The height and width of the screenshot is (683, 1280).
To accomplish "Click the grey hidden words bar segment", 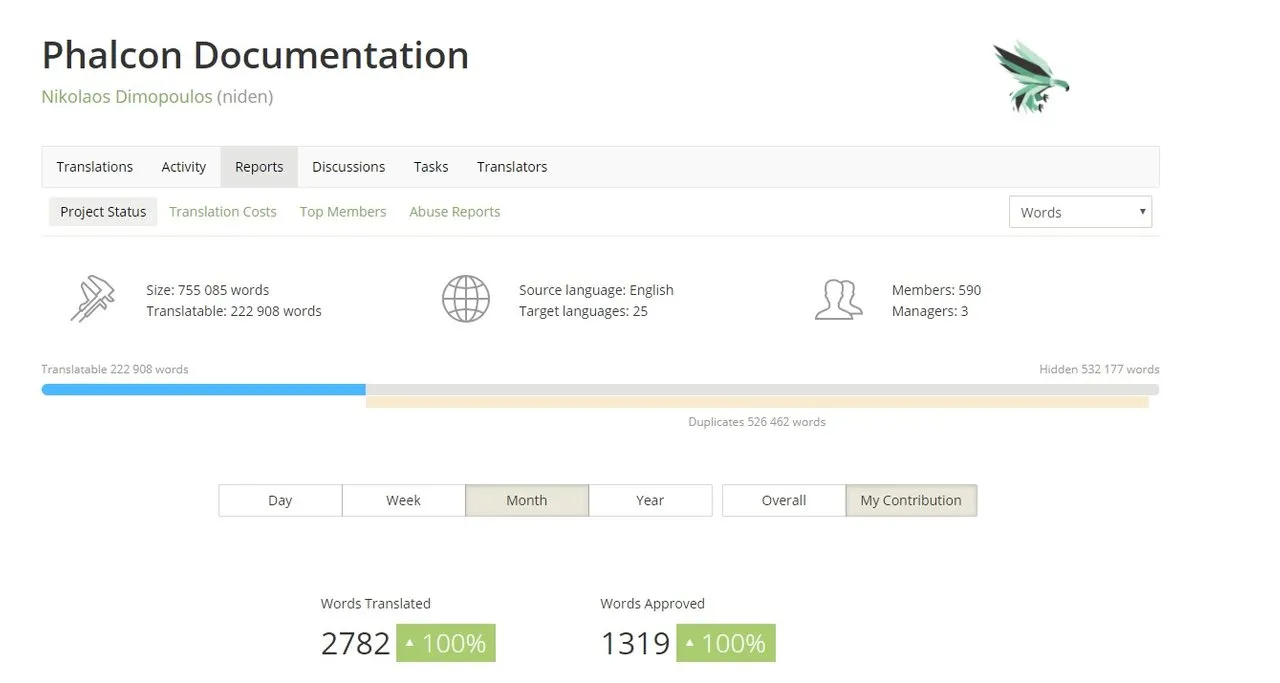I will pyautogui.click(x=762, y=390).
